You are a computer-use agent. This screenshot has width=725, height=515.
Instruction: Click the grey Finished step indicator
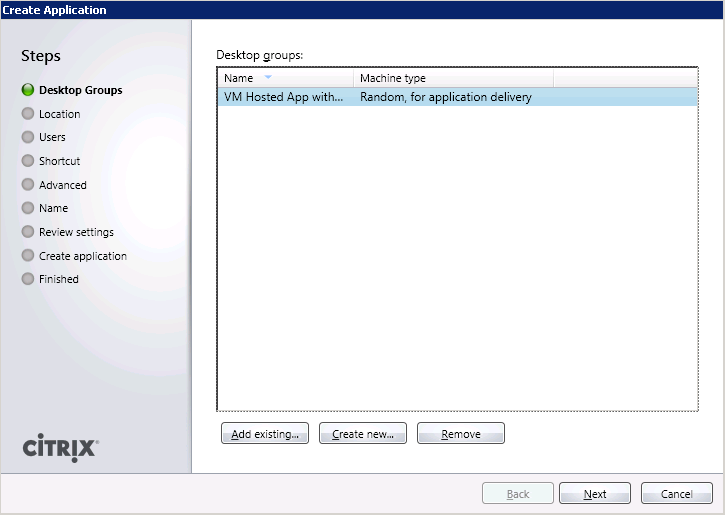pyautogui.click(x=28, y=279)
